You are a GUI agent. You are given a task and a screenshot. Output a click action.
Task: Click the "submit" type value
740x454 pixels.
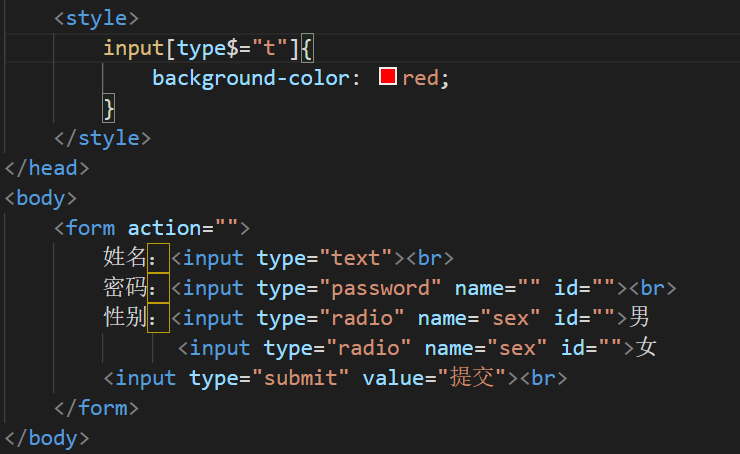click(x=300, y=378)
